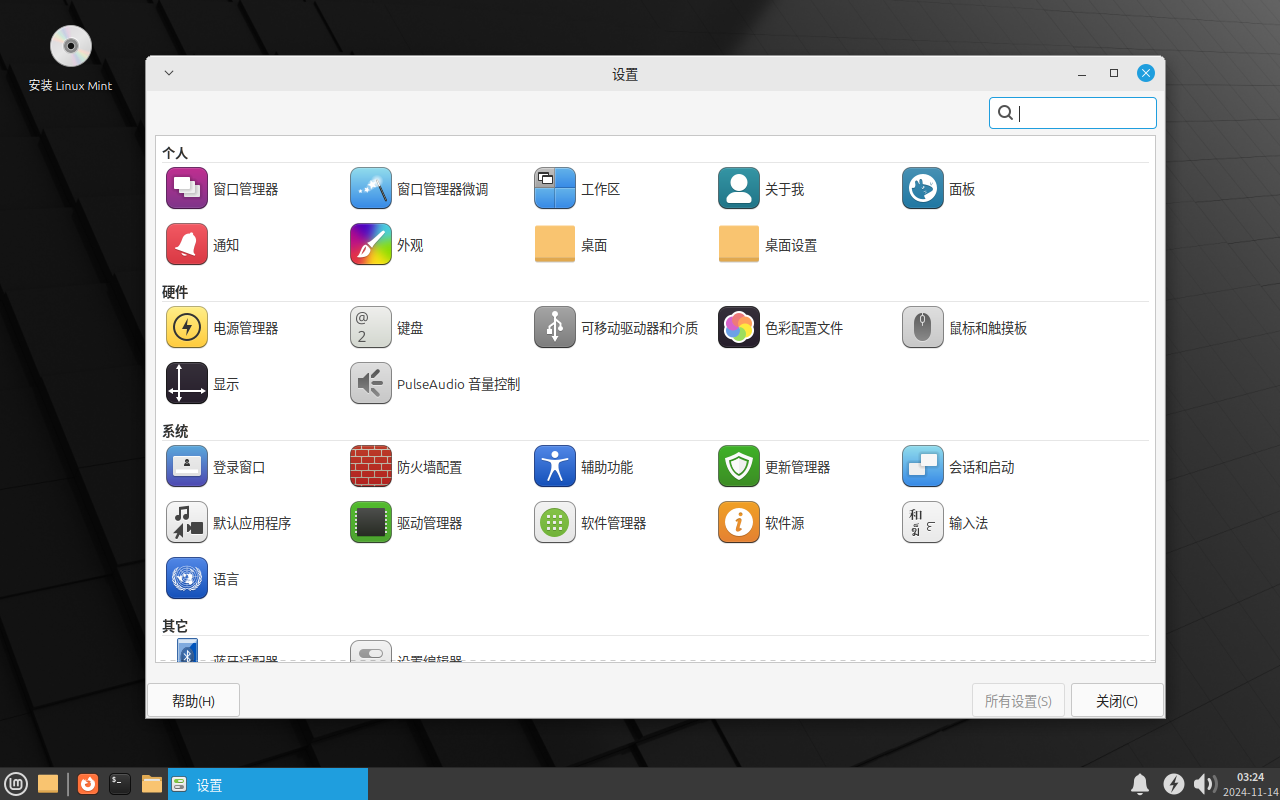Open PulseAudio 音量控制
The image size is (1280, 800).
435,384
